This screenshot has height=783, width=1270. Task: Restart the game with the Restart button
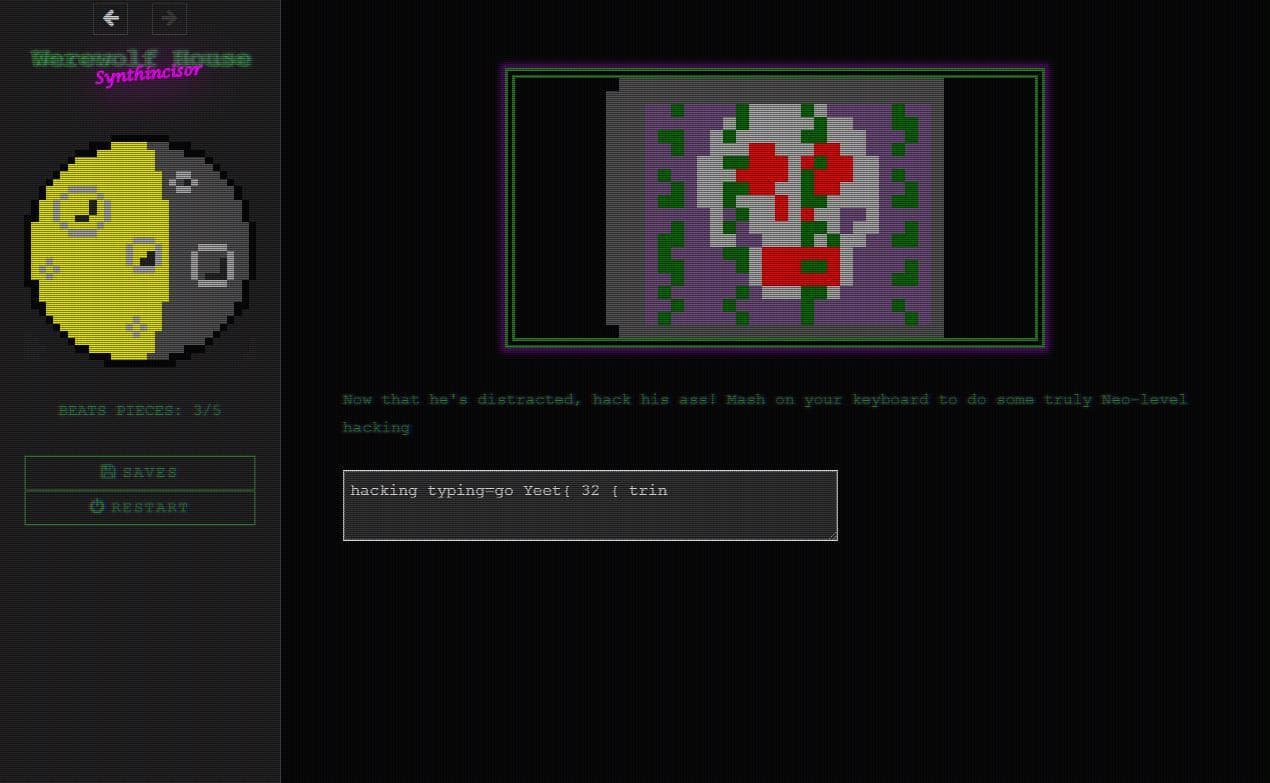[140, 507]
